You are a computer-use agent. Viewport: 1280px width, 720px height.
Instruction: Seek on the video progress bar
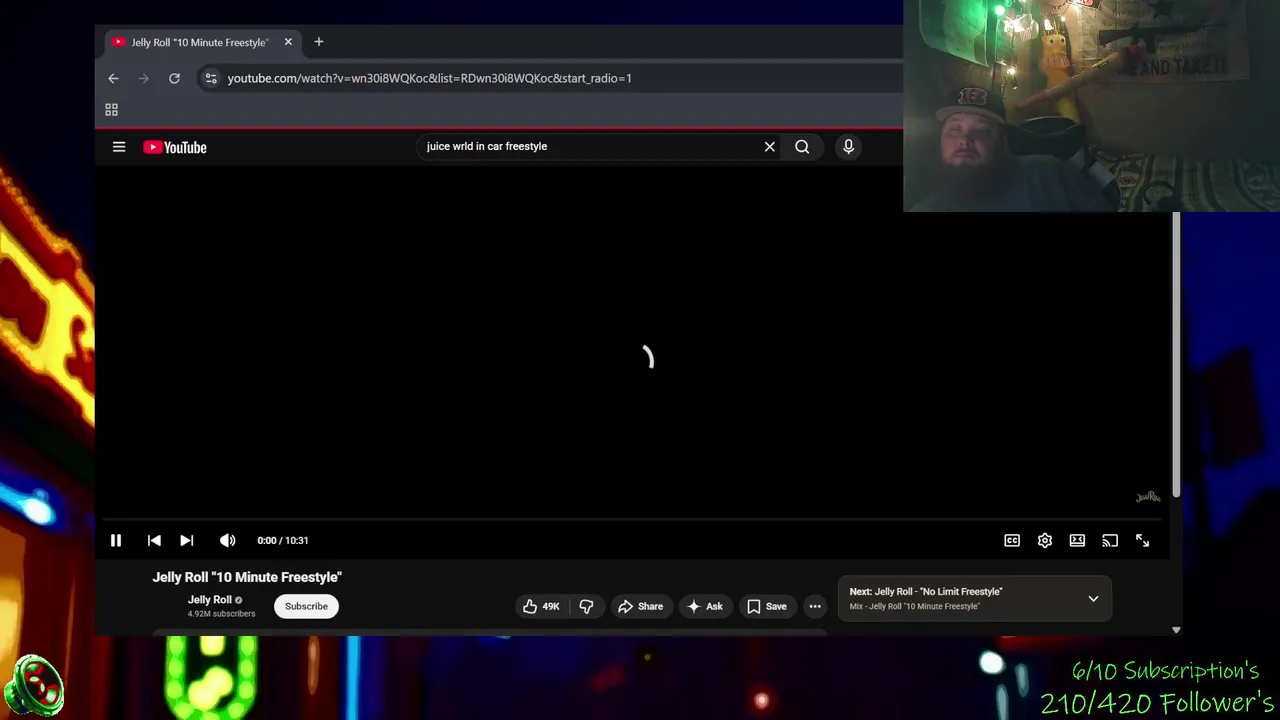tap(632, 520)
